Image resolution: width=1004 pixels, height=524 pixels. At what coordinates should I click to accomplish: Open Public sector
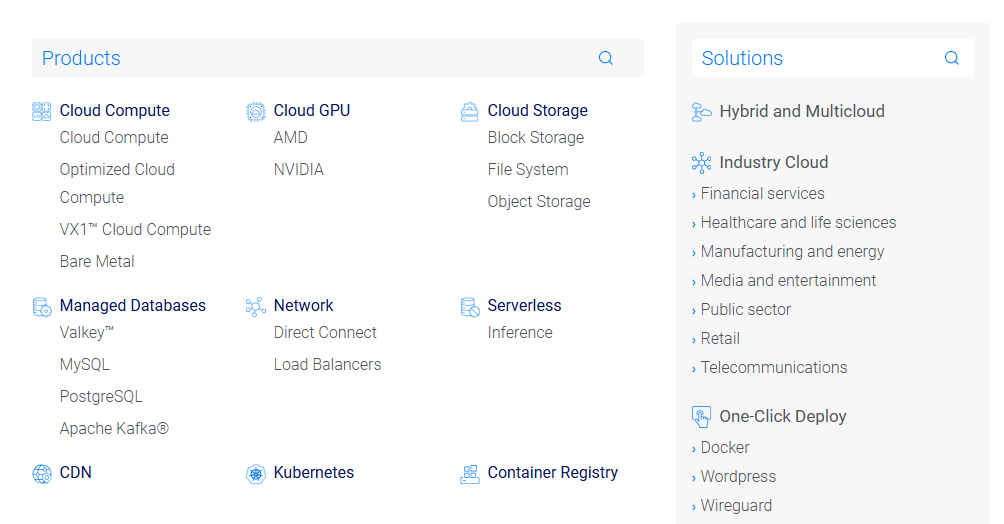[745, 309]
